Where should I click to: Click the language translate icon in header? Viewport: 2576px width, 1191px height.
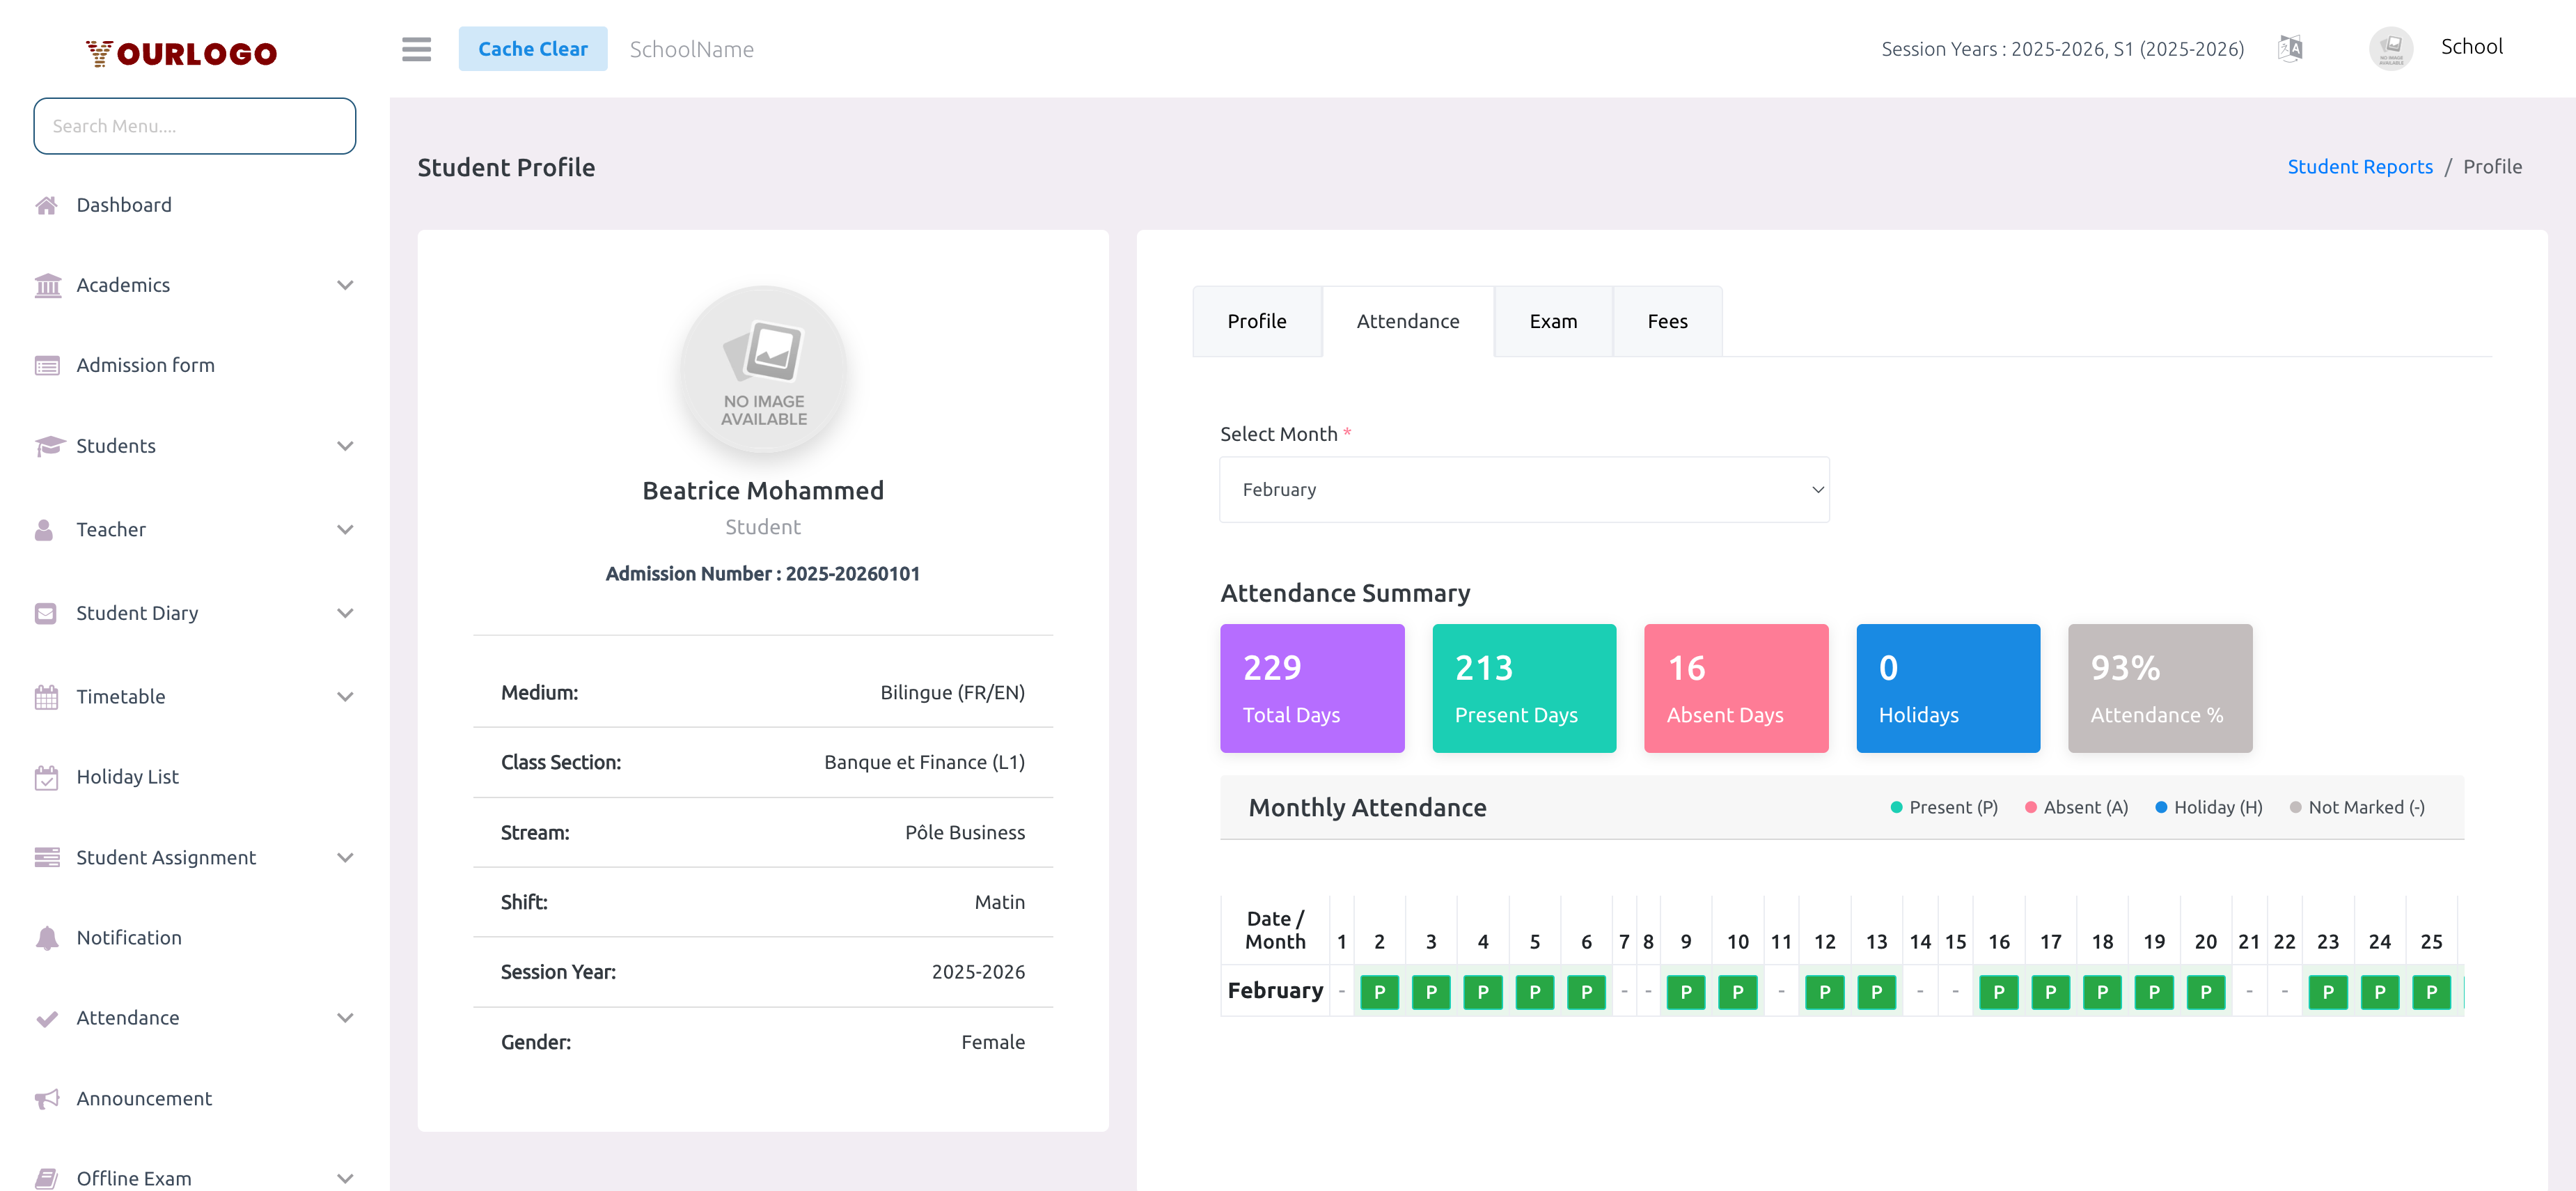(2289, 48)
